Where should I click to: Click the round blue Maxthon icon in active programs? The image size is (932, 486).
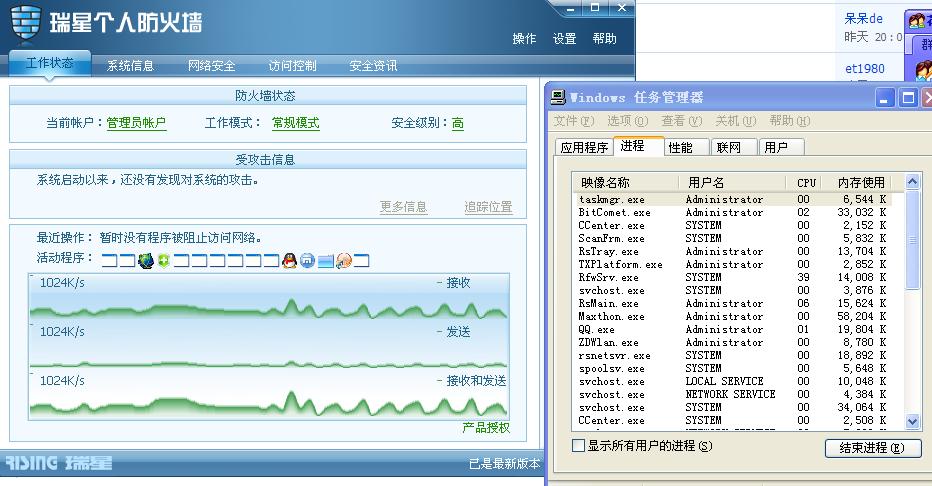pyautogui.click(x=307, y=260)
